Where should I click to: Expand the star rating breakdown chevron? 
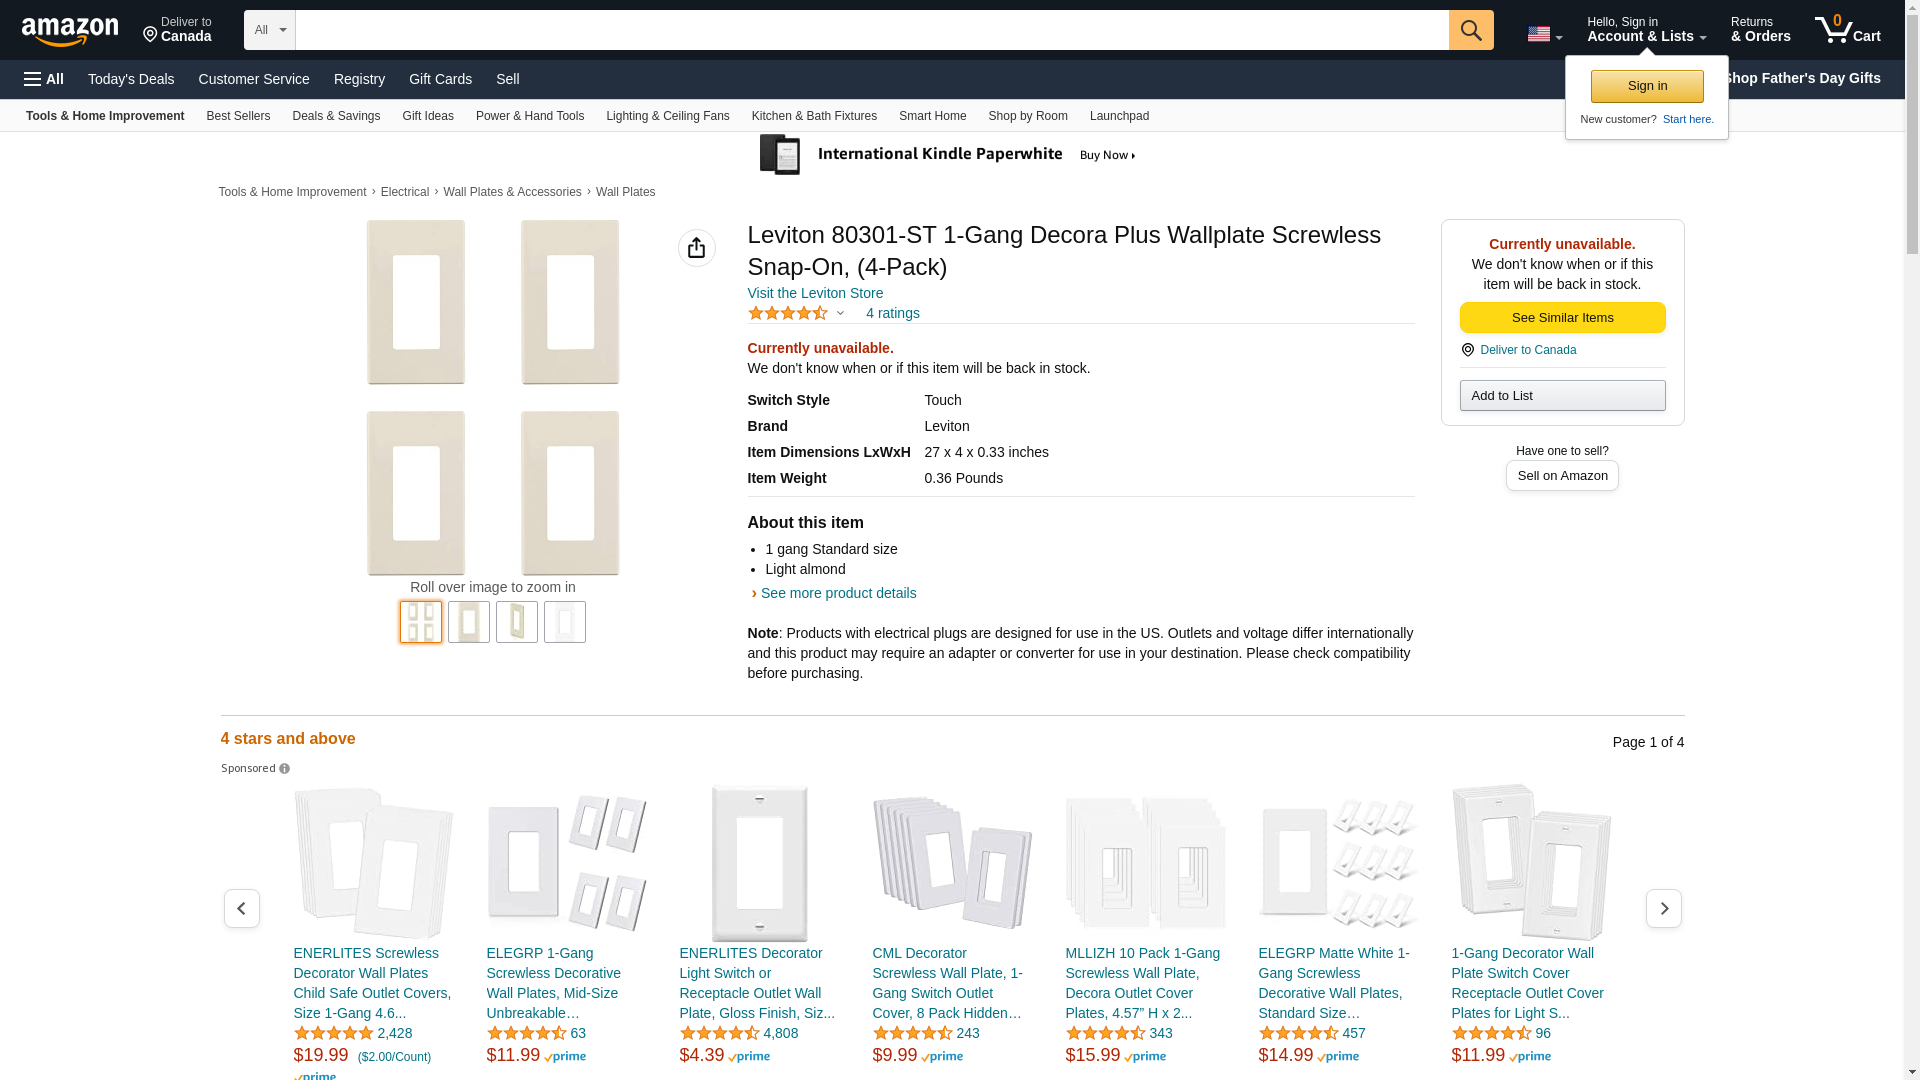(840, 314)
